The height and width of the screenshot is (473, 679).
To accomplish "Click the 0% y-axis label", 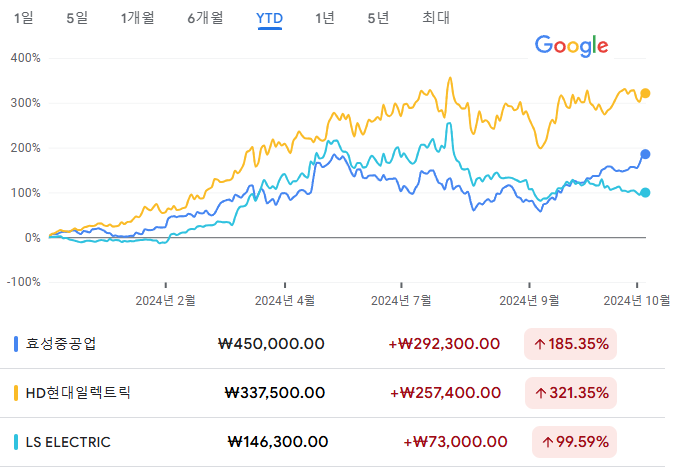I will (x=32, y=238).
